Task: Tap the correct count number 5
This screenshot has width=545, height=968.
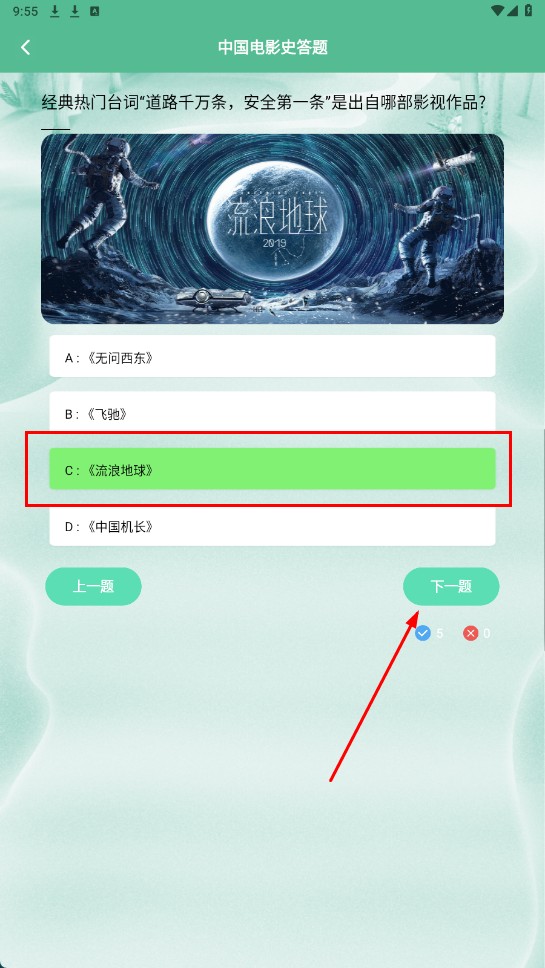Action: [439, 633]
